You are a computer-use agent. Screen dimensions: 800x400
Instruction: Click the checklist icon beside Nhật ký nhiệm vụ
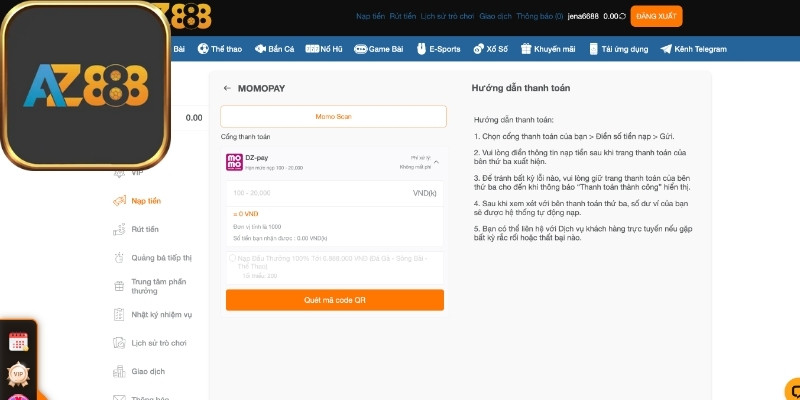(119, 314)
